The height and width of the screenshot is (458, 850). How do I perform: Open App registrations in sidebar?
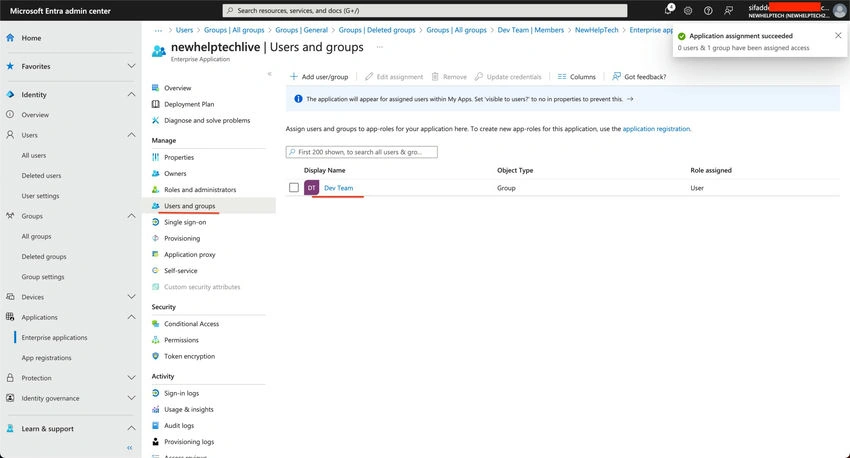(46, 358)
